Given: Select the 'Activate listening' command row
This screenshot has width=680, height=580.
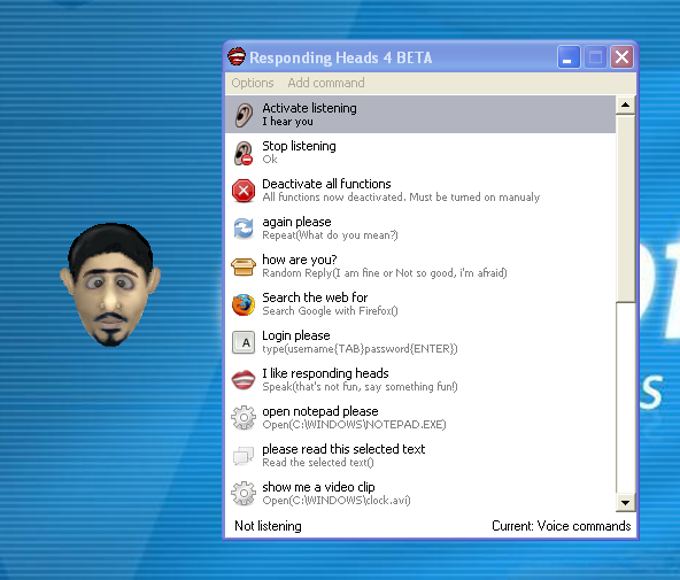Looking at the screenshot, I should click(x=420, y=115).
